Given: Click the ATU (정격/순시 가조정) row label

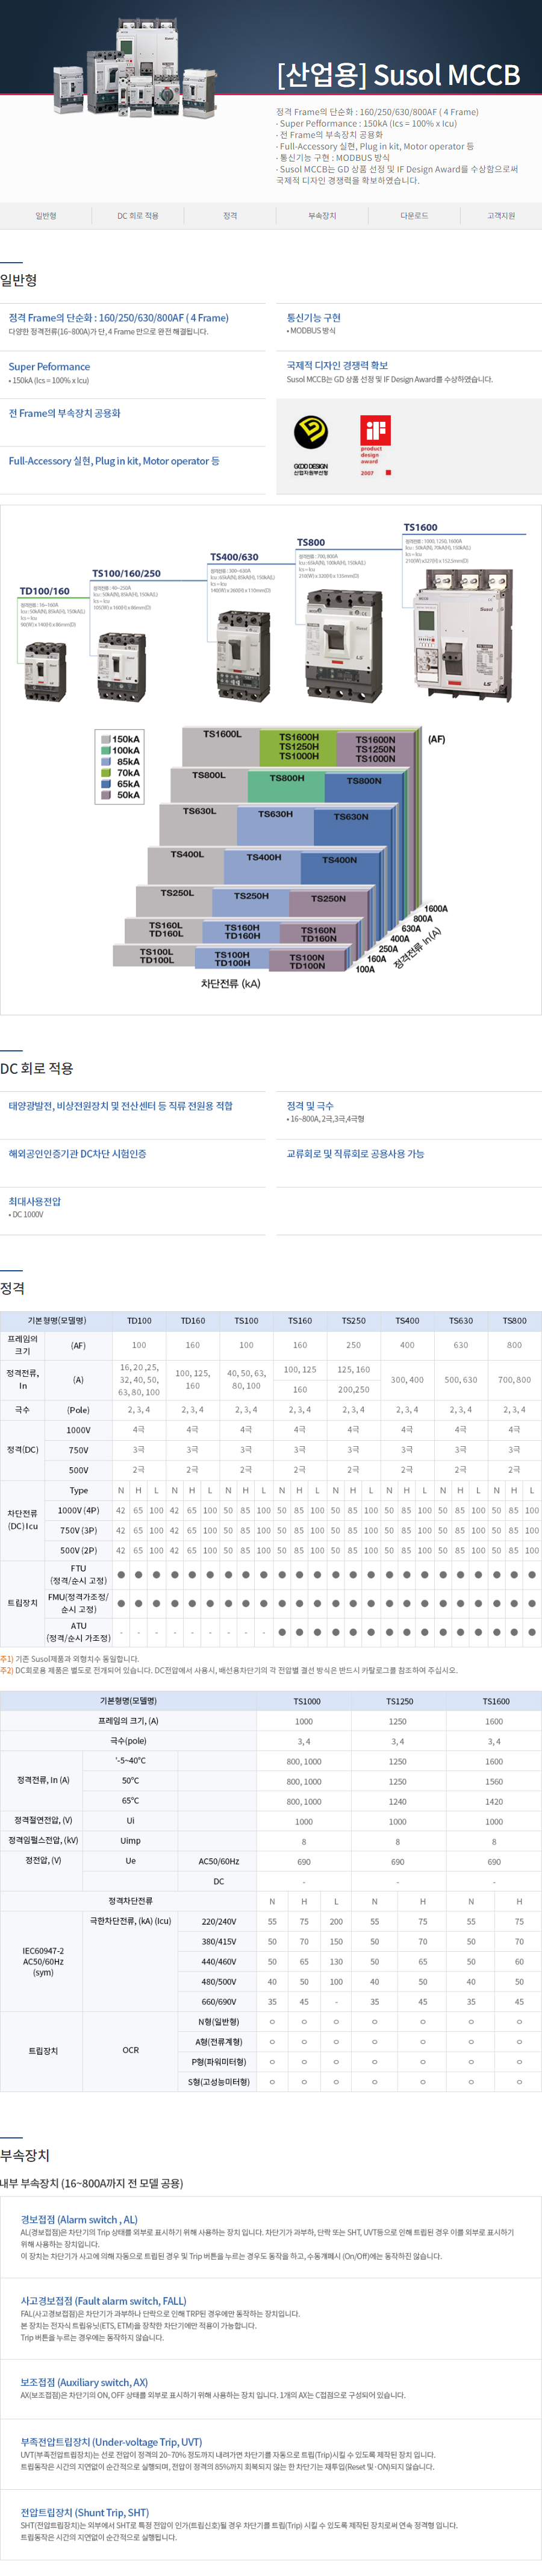Looking at the screenshot, I should (x=78, y=1632).
